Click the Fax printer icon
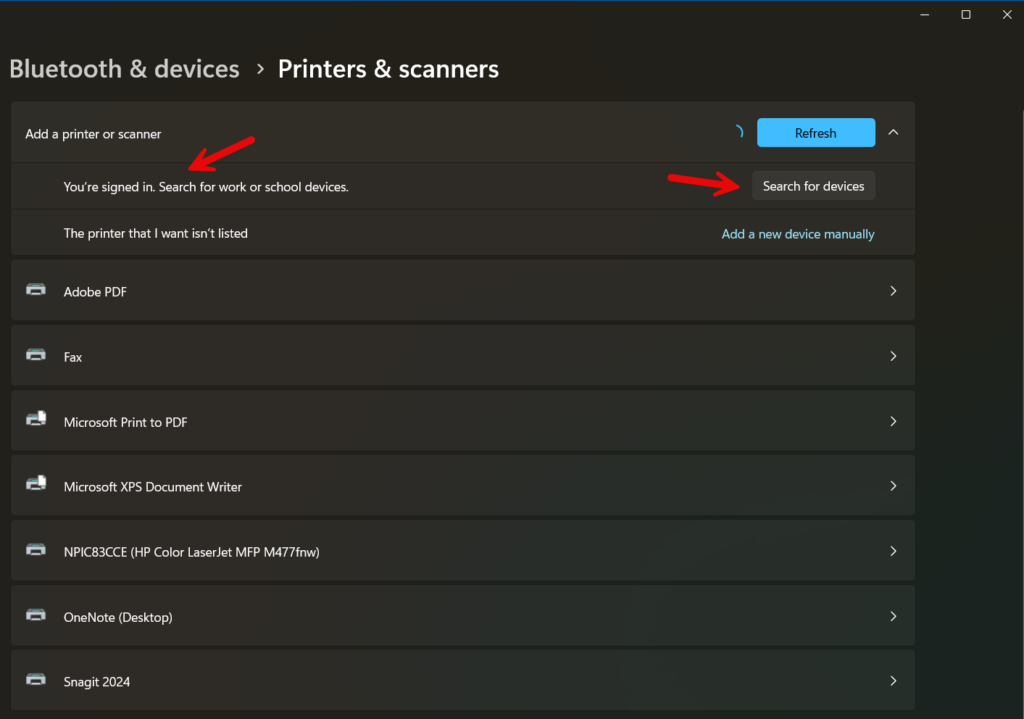 36,355
